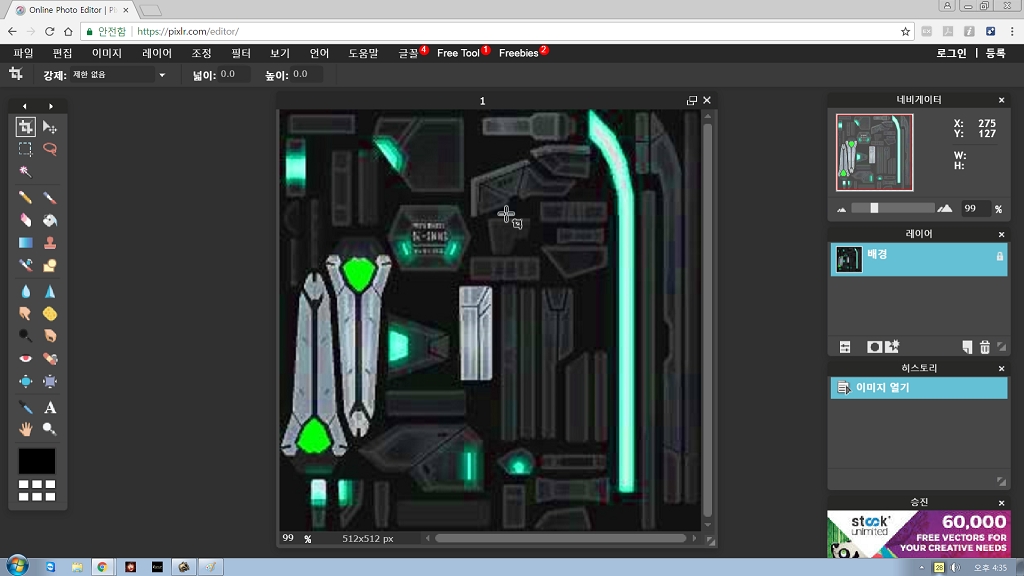
Task: Toggle layer settings in Layers panel
Action: point(845,347)
